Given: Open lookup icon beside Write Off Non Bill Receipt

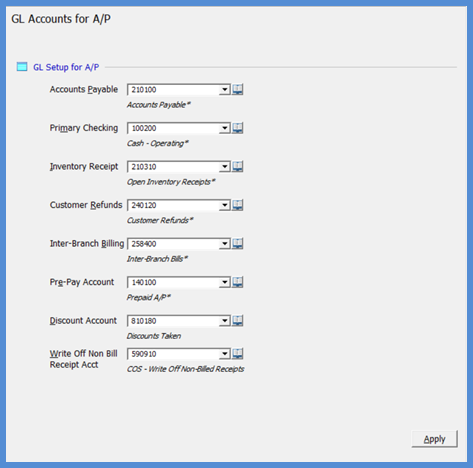Looking at the screenshot, I should pos(238,354).
